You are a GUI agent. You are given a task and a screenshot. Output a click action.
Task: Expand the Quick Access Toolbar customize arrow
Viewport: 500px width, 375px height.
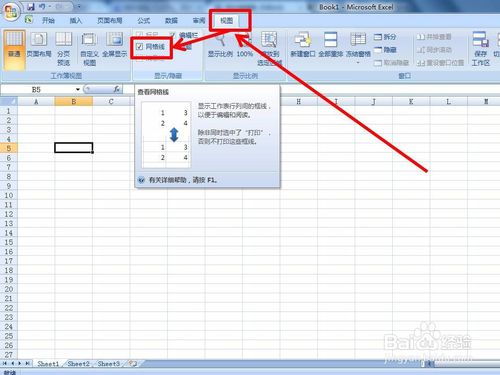click(79, 6)
